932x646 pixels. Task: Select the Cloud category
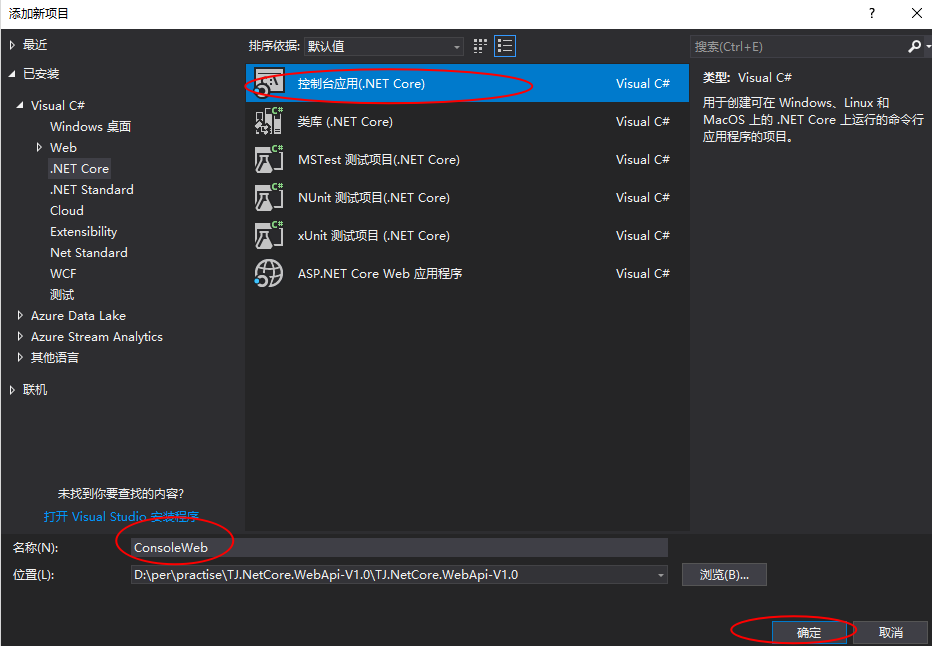point(67,210)
